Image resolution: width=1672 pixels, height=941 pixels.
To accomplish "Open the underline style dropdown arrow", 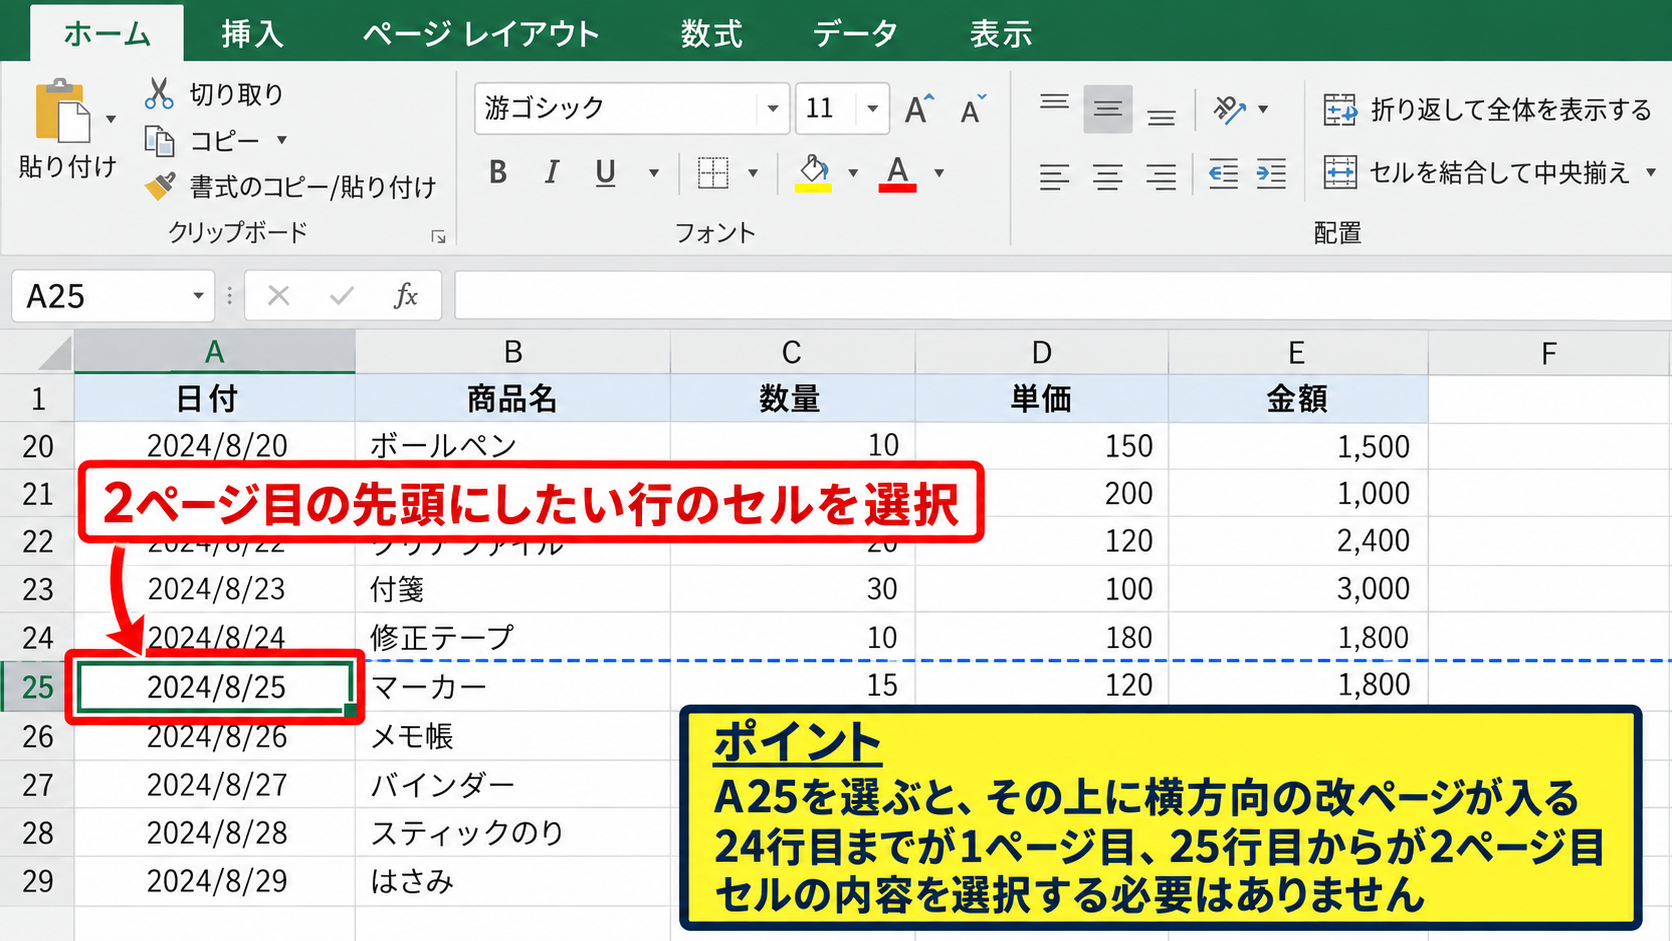I will tap(653, 173).
